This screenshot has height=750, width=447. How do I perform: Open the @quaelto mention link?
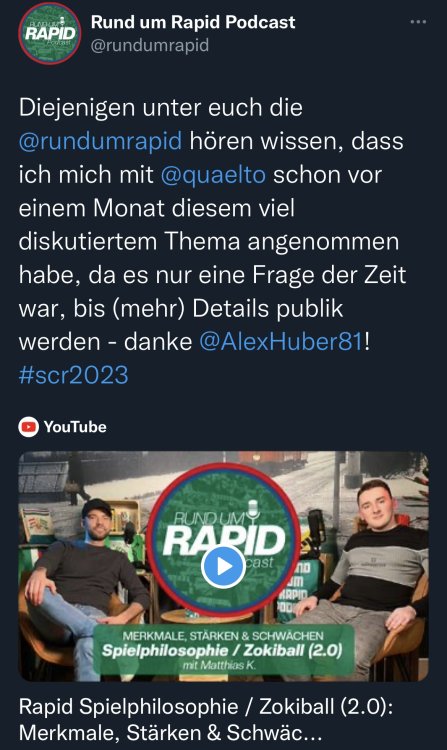point(213,175)
